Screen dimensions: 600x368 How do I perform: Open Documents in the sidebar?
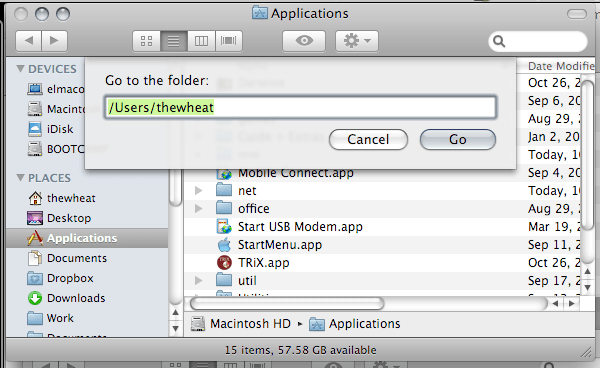point(67,258)
